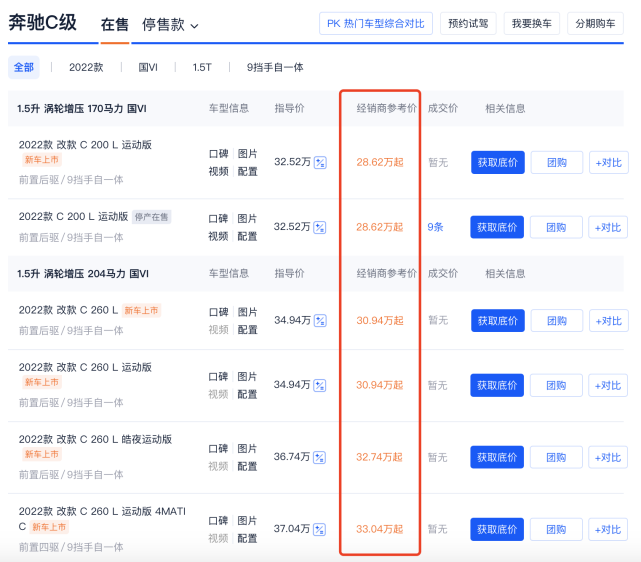Open calculator icon in 改款 C 260 L 运动版 row

click(x=320, y=385)
